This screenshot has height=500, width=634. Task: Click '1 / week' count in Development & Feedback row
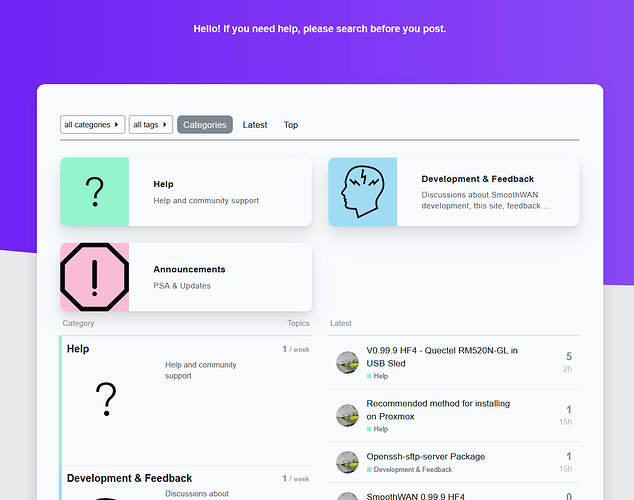coord(296,479)
